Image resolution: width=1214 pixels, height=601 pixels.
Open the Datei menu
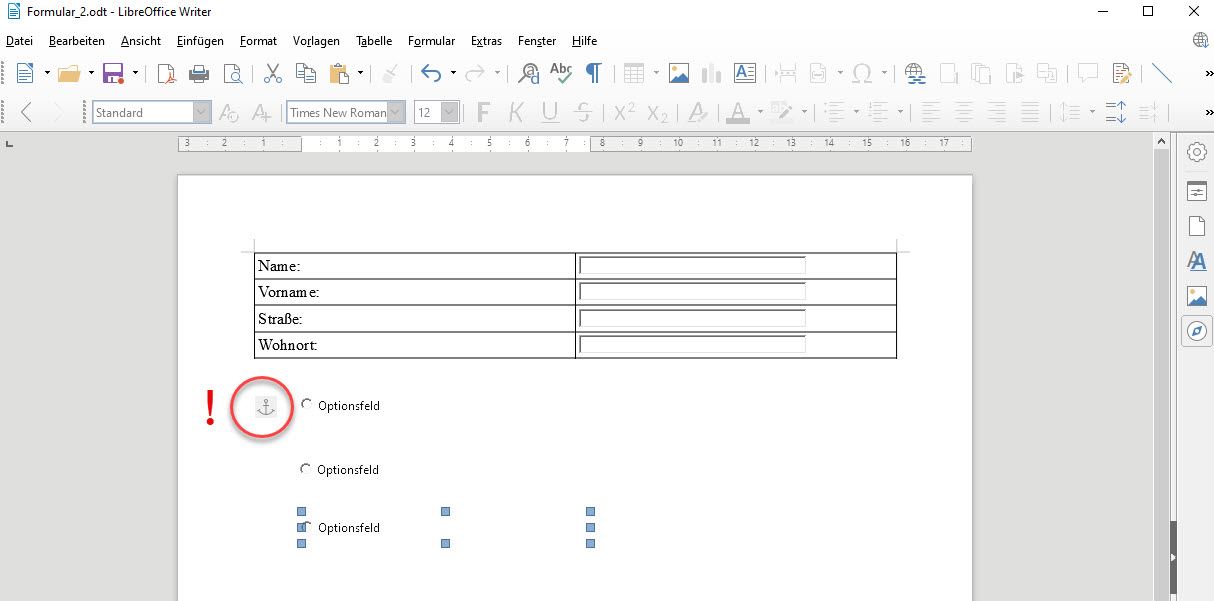click(20, 41)
